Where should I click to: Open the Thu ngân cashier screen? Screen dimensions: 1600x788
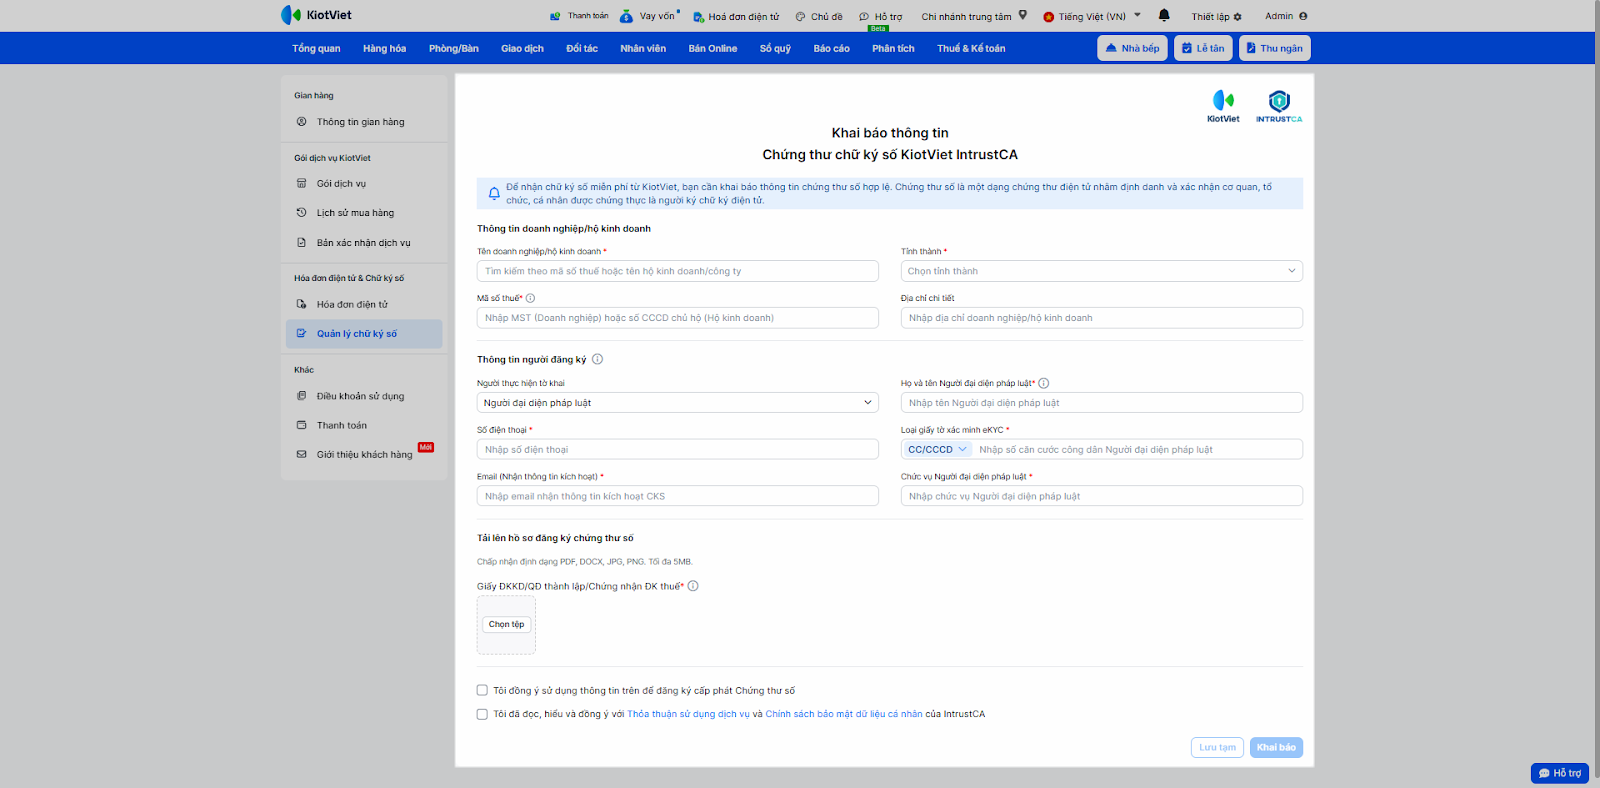point(1274,48)
